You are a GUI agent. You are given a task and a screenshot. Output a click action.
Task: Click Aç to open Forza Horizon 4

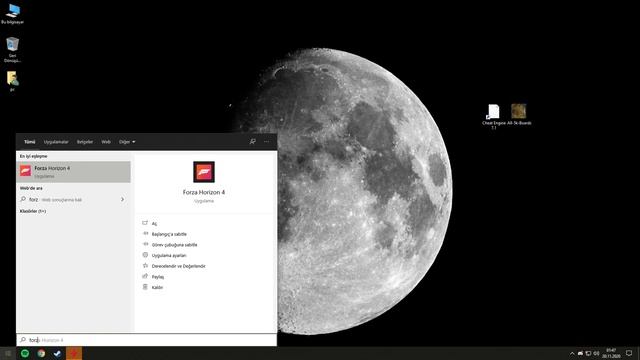(154, 224)
